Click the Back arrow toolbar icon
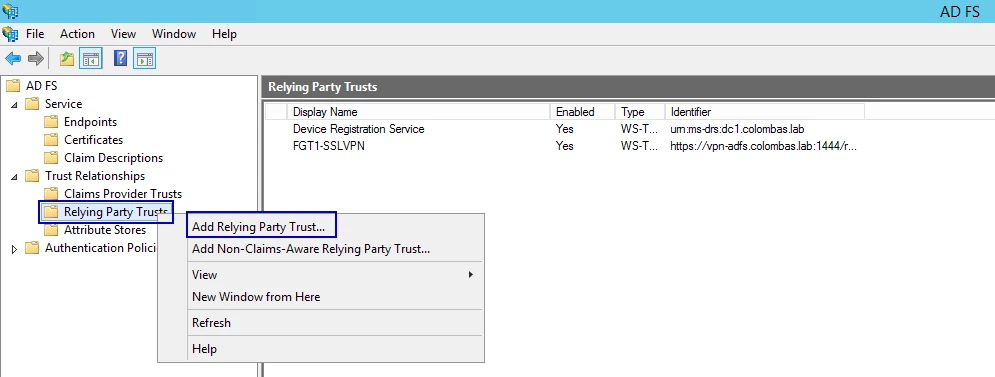The width and height of the screenshot is (995, 377). click(x=13, y=59)
